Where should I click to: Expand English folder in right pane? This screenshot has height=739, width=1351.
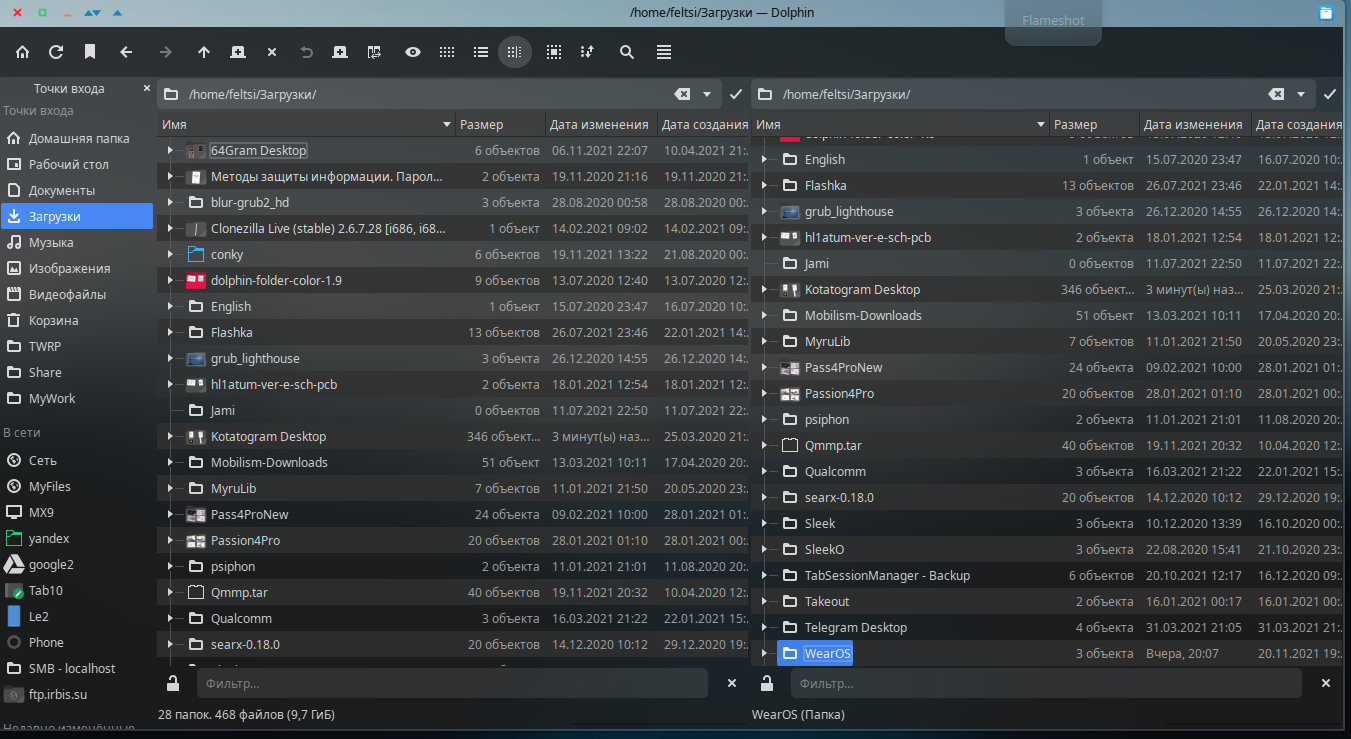point(764,159)
